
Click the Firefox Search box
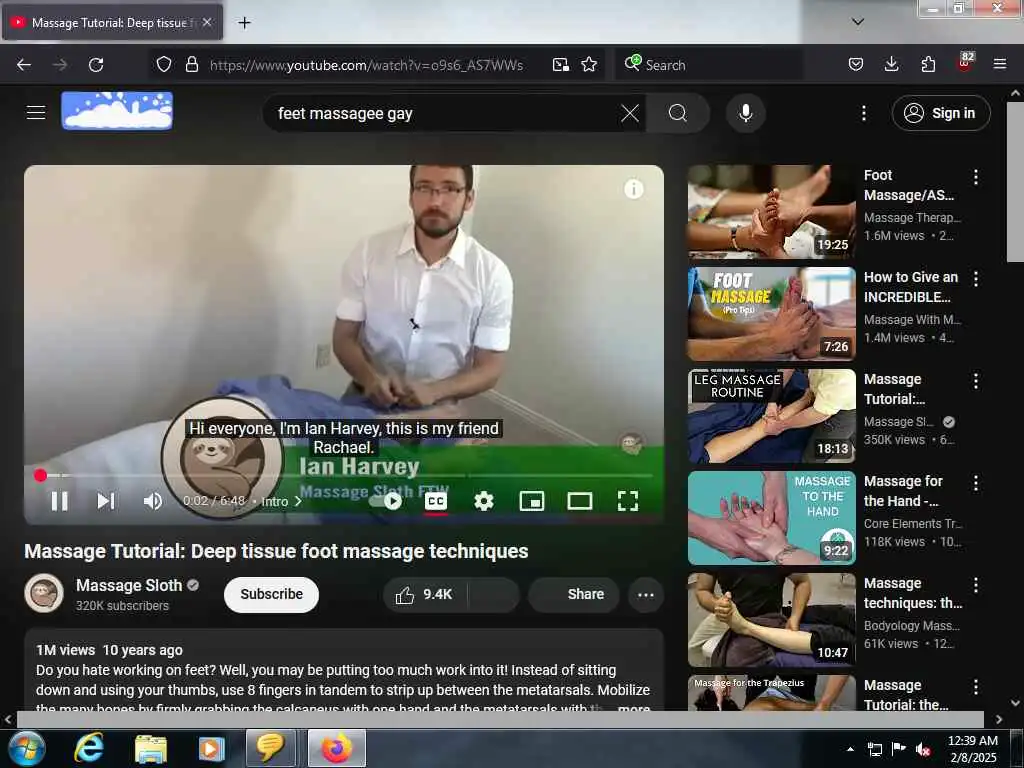[709, 65]
